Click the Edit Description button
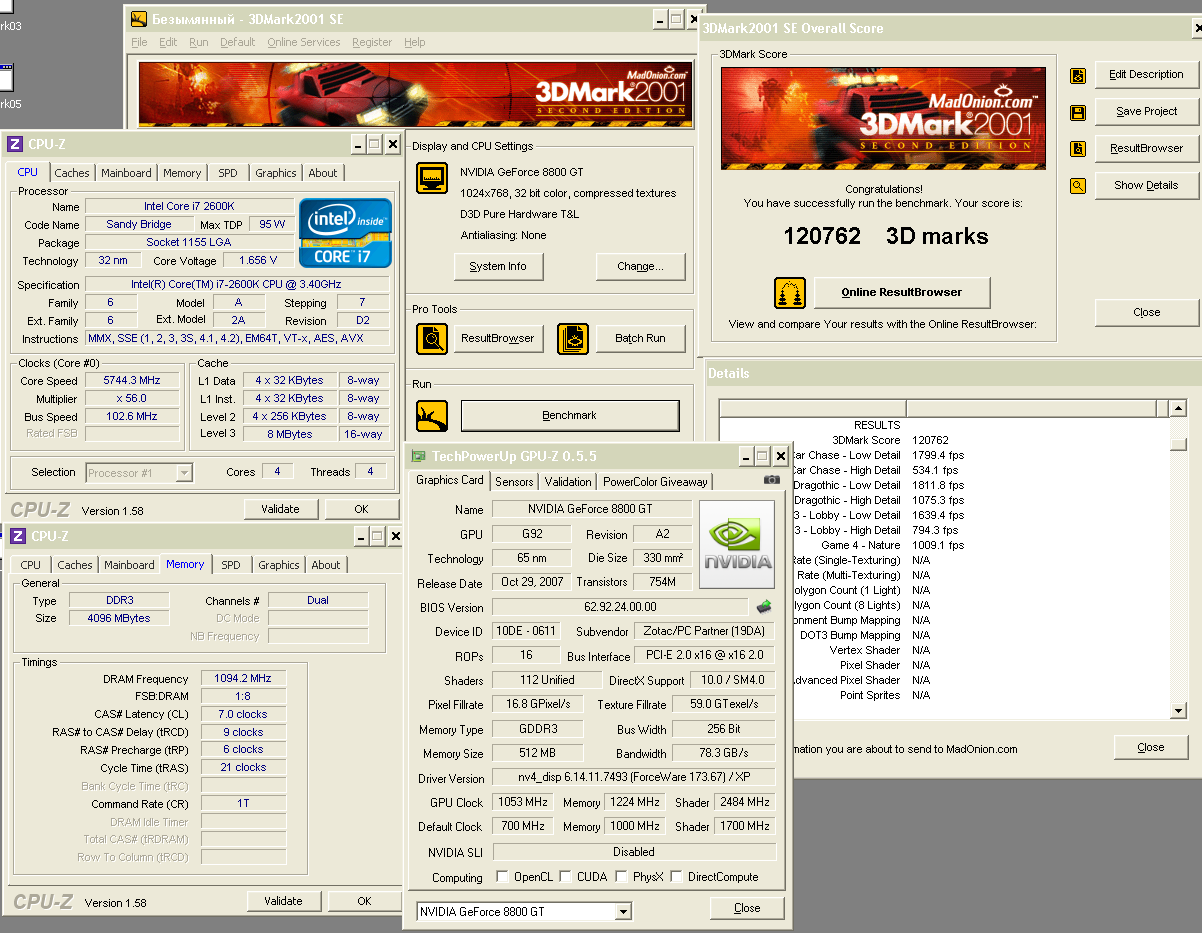 click(1147, 74)
